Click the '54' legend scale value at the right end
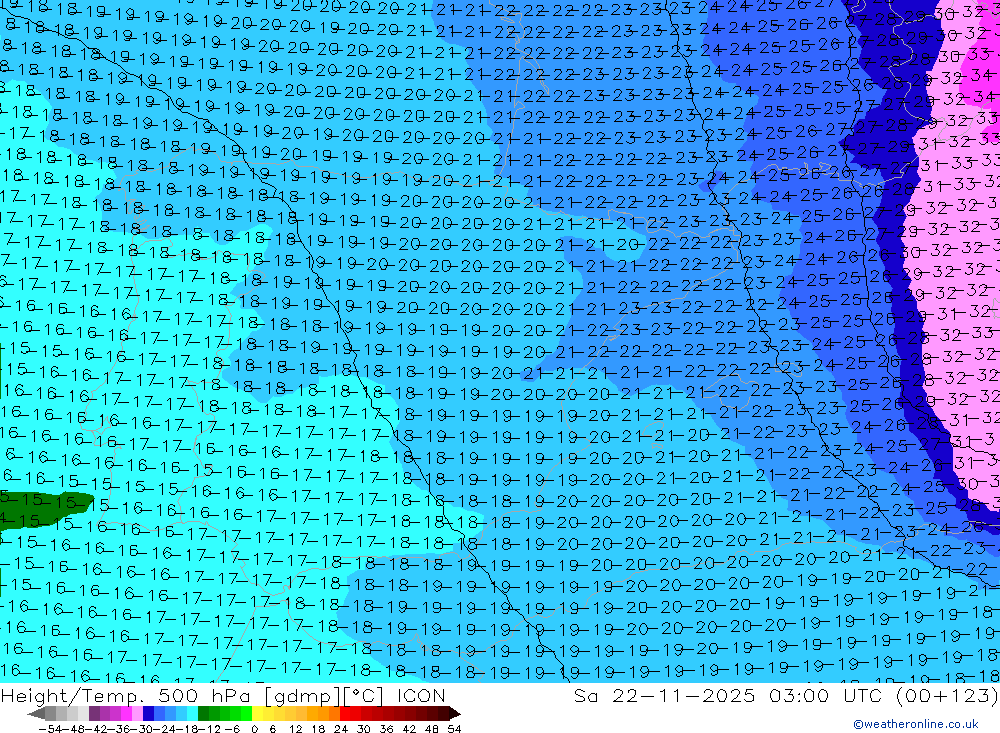 tap(454, 729)
